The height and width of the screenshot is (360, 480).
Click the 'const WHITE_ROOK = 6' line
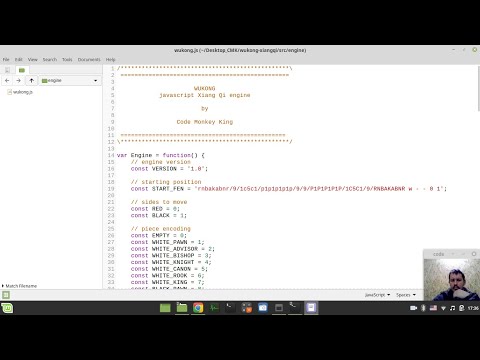(x=167, y=275)
